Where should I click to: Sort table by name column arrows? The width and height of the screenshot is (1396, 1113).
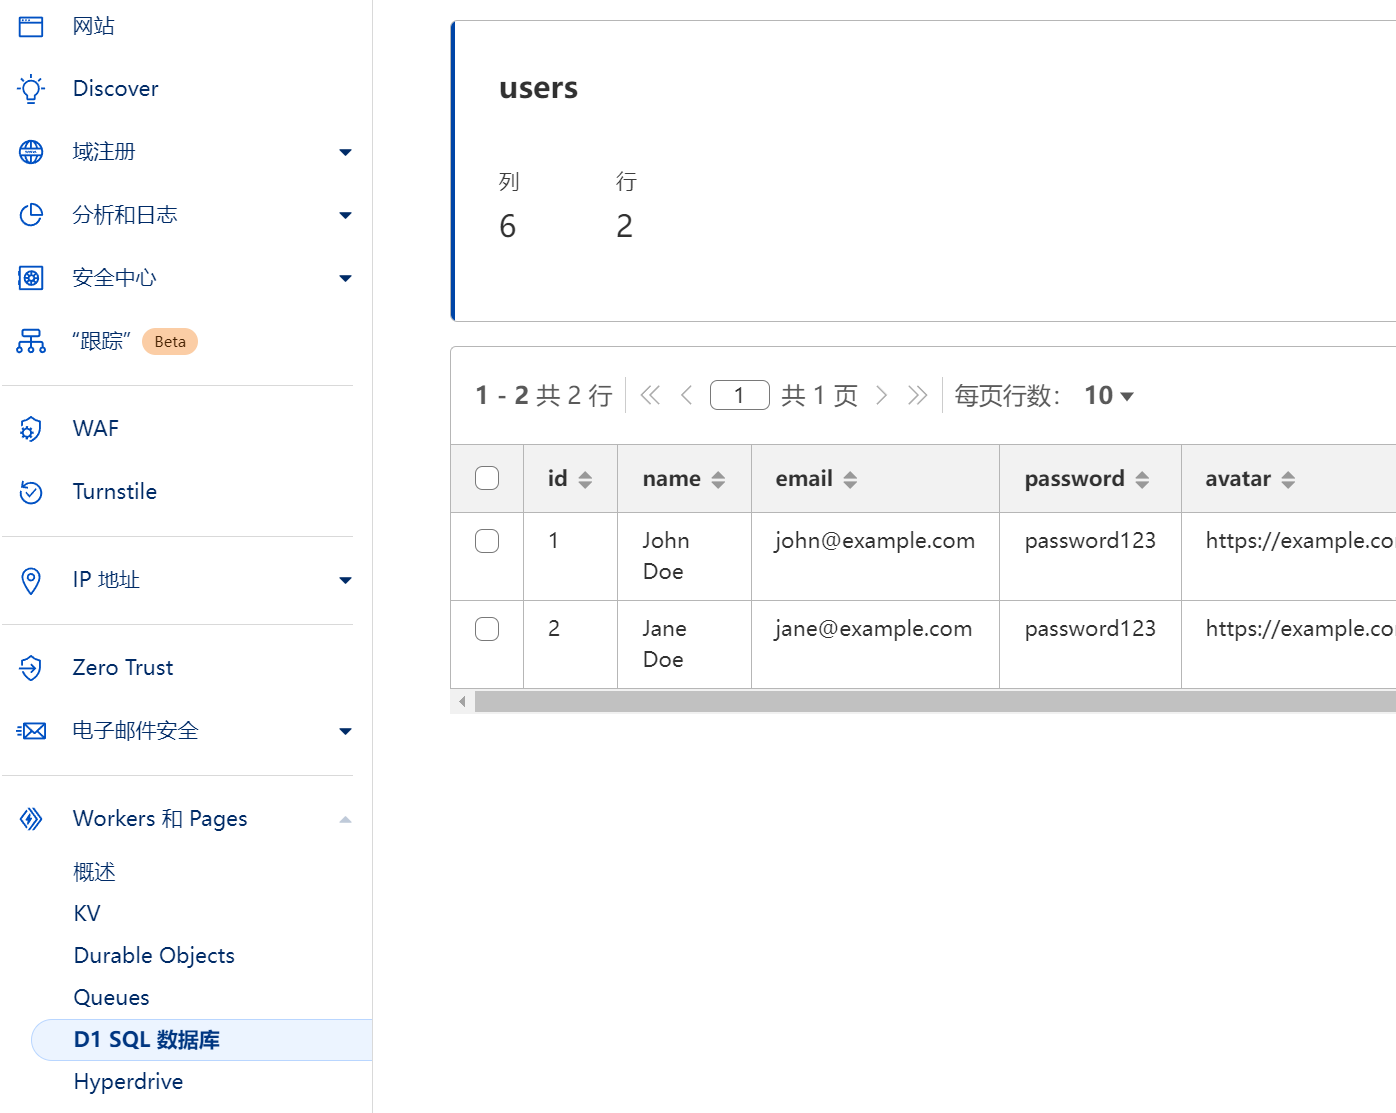click(718, 480)
